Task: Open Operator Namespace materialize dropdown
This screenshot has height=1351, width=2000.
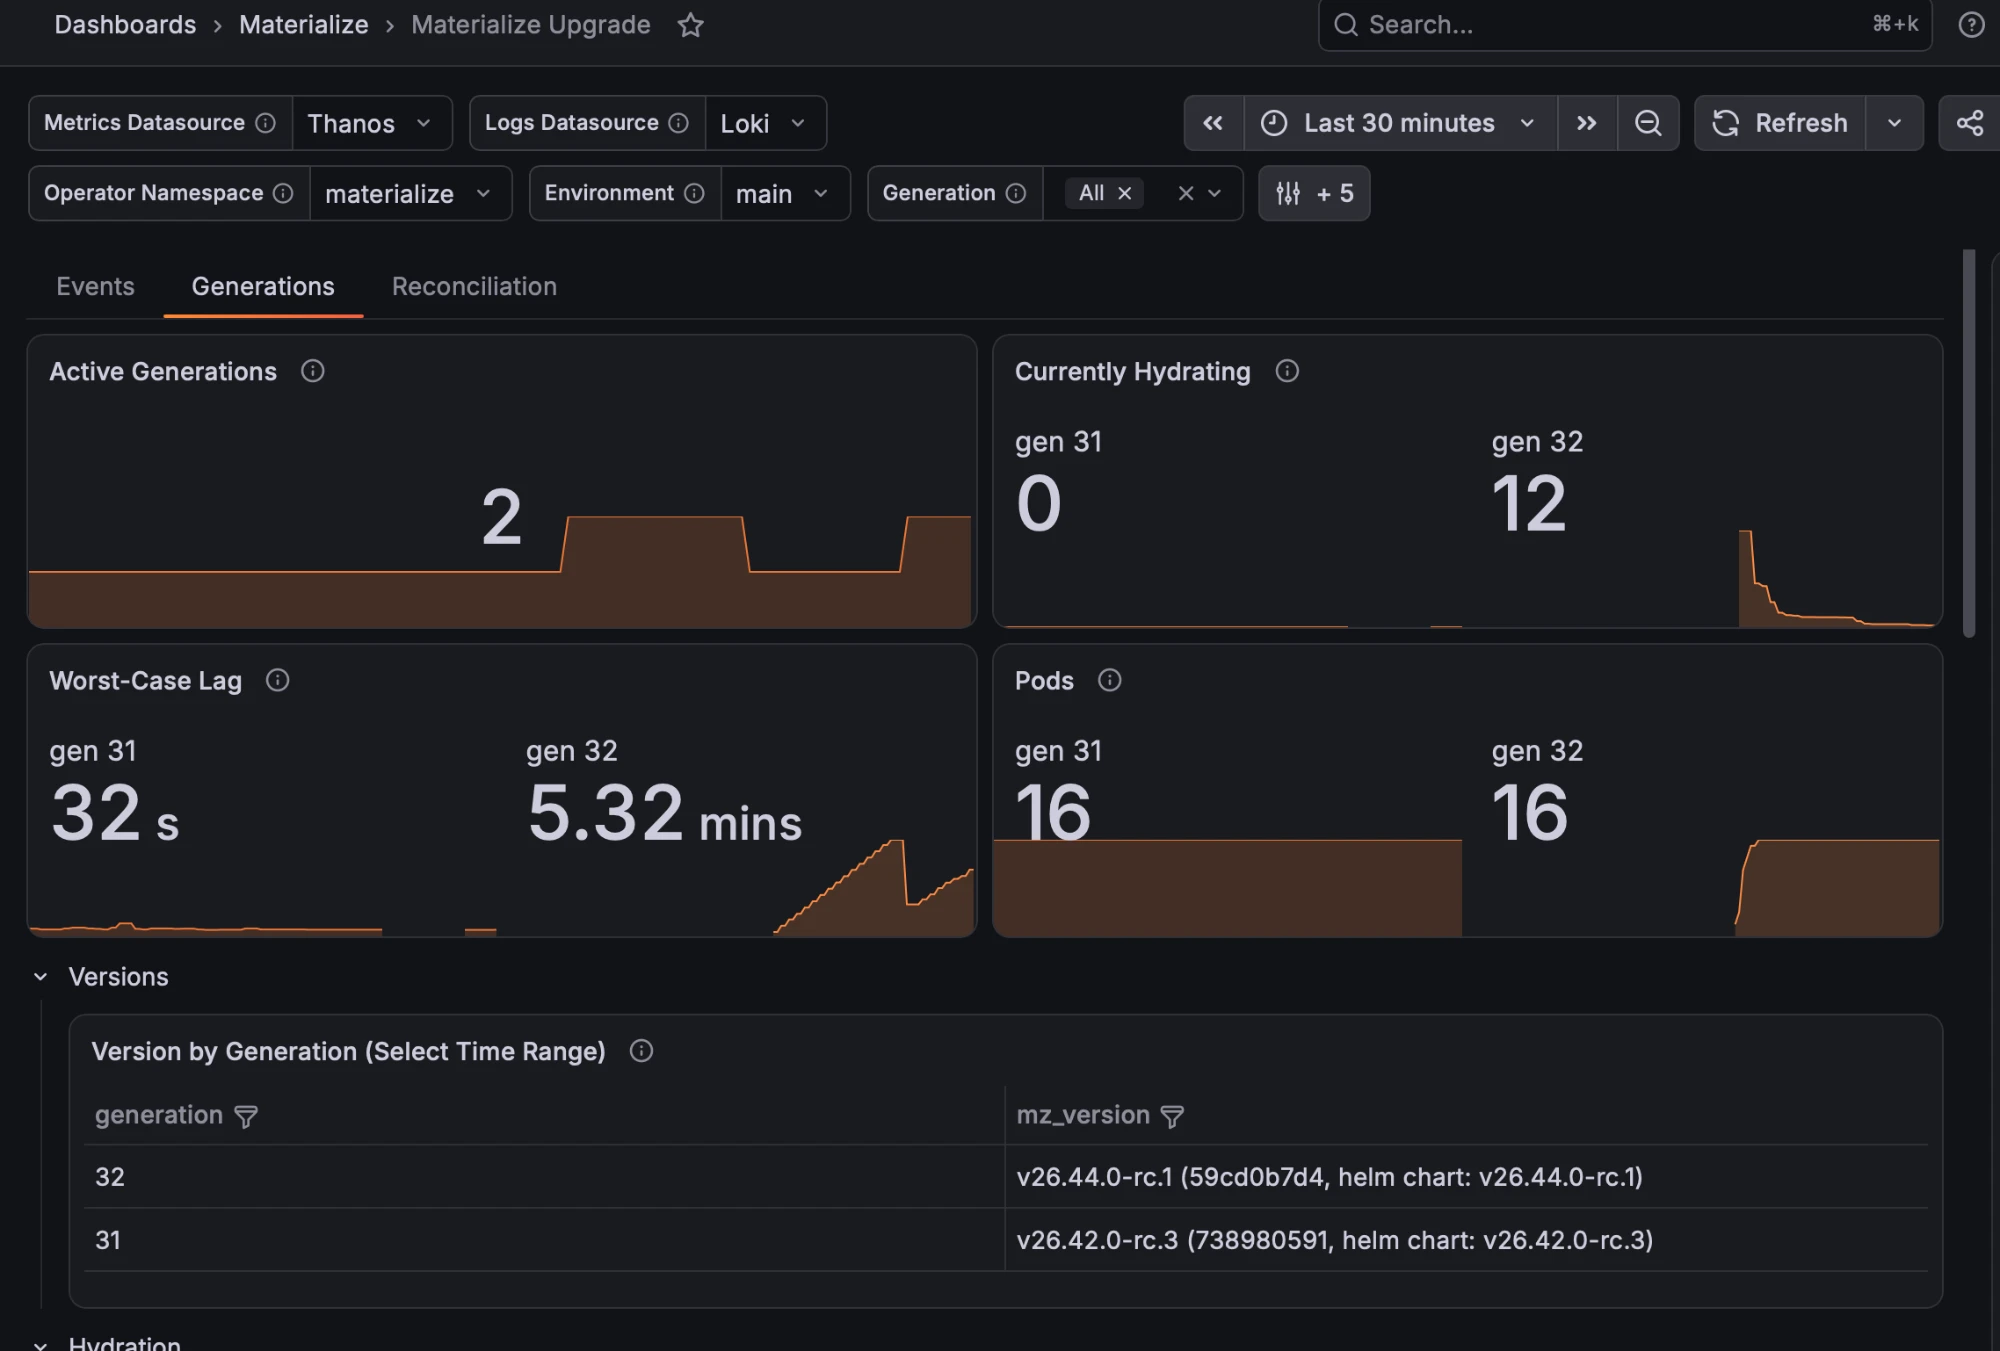Action: point(410,193)
